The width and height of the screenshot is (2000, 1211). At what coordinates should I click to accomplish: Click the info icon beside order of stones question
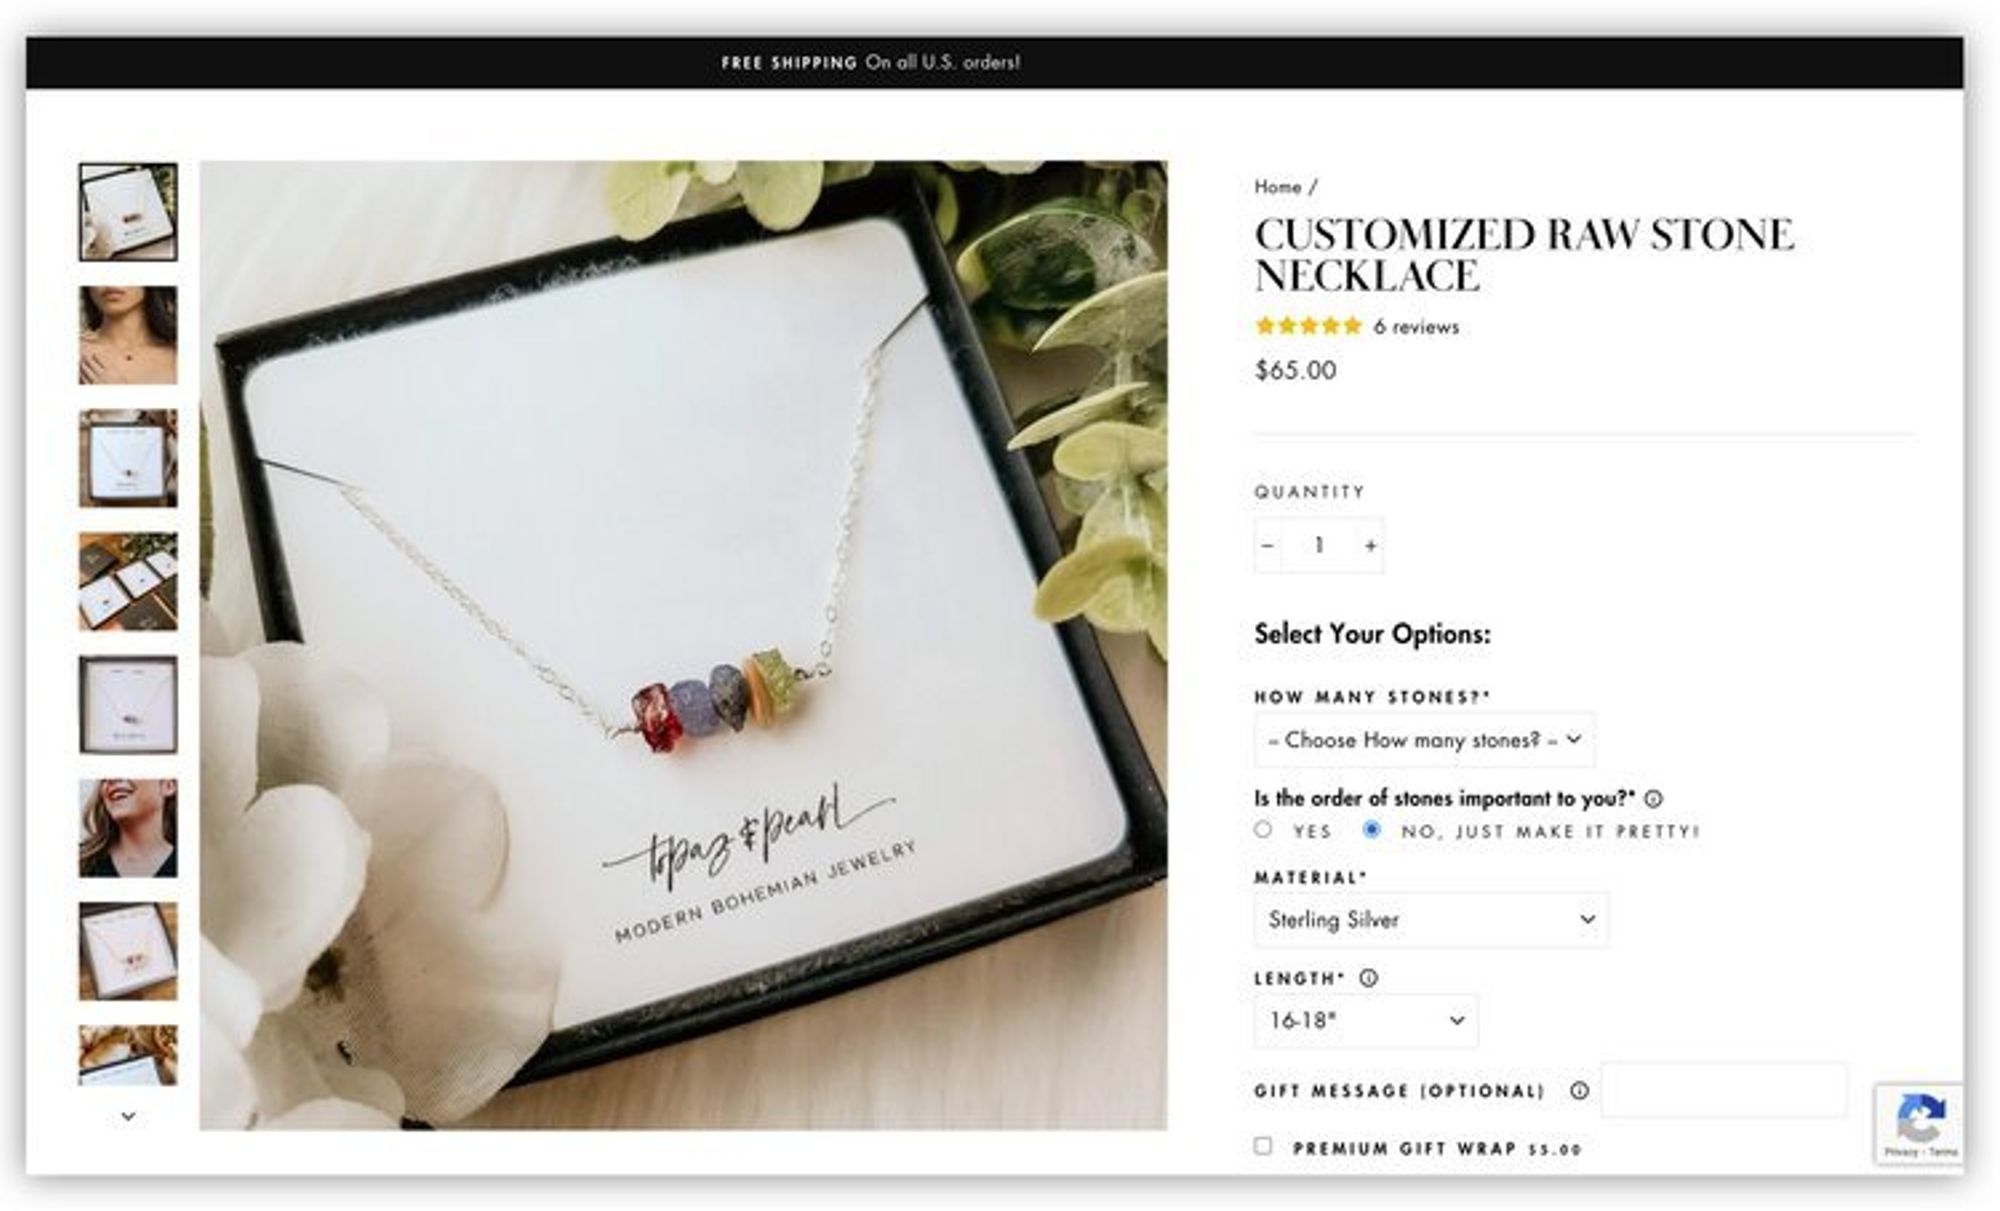(x=1653, y=799)
